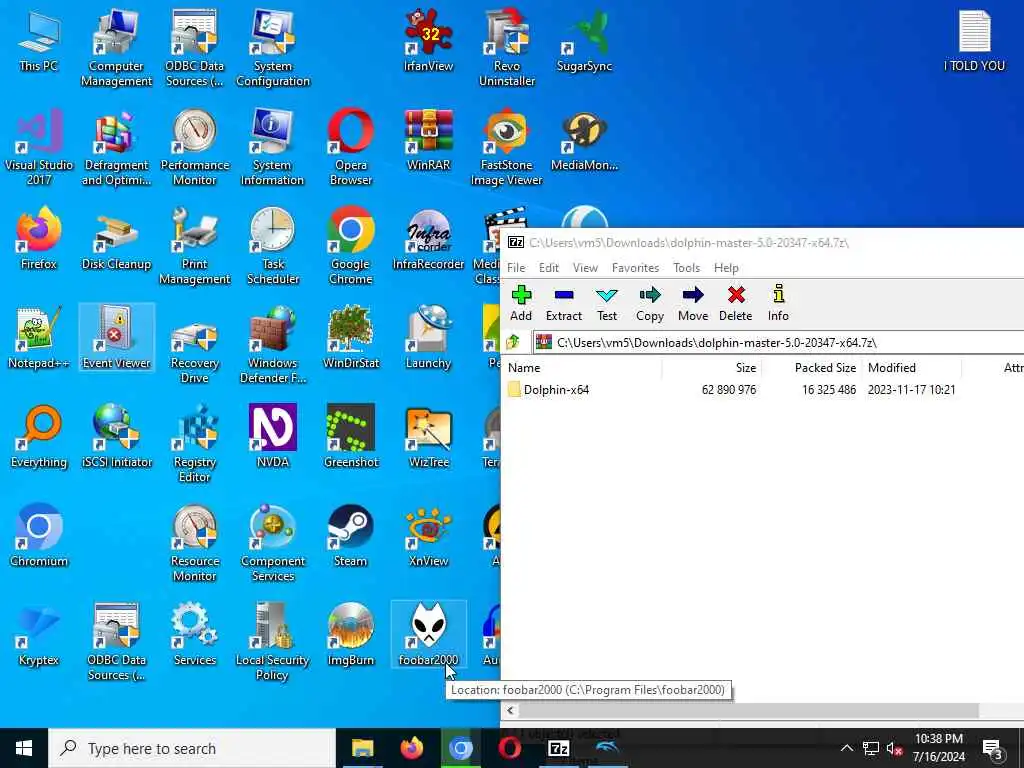
Task: Select the Revo Uninstaller desktop icon
Action: pos(507,48)
